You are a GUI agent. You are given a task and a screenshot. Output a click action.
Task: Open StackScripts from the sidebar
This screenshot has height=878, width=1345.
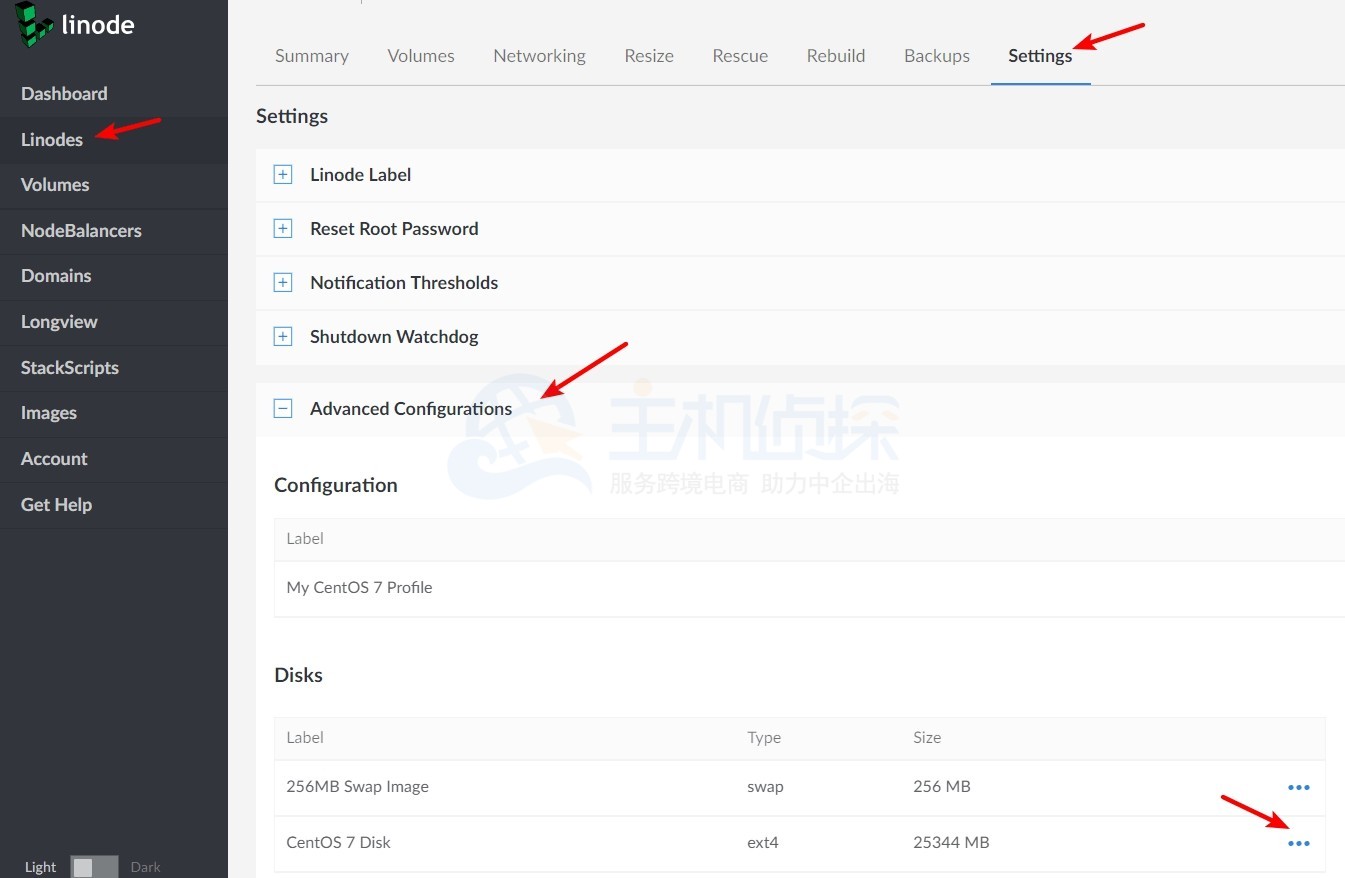70,368
